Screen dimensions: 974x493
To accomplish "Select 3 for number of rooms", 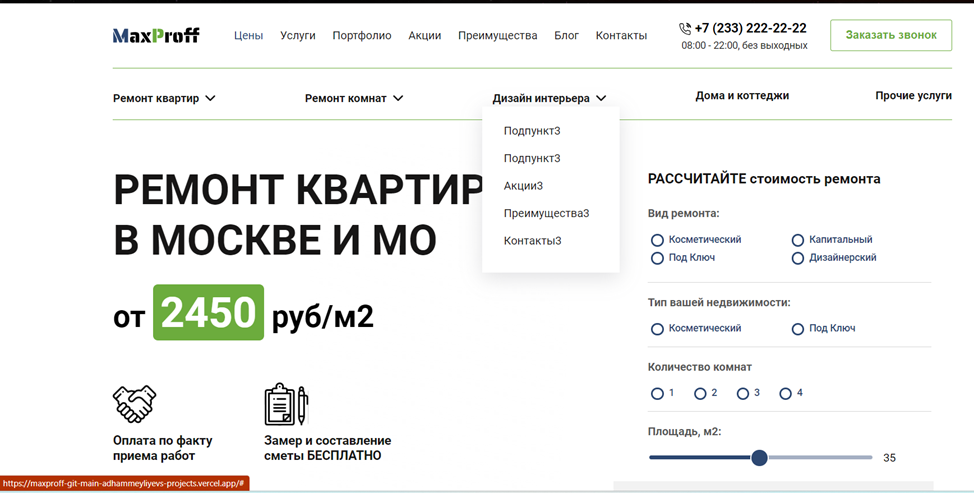I will click(743, 394).
